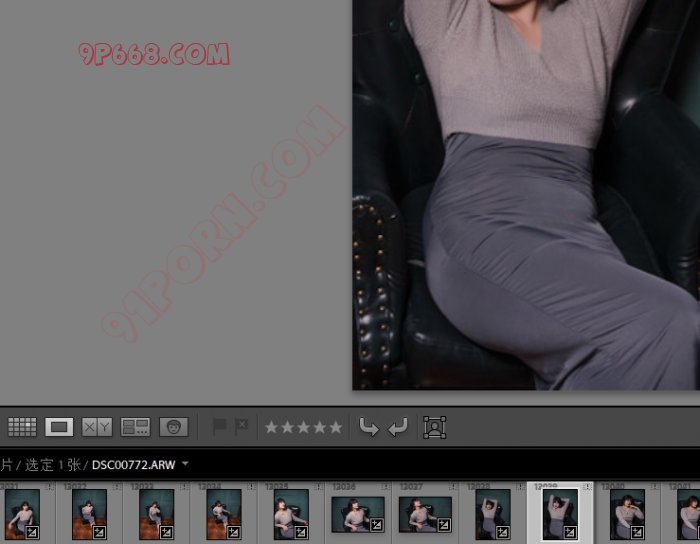Switch to Loupe view

[59, 427]
